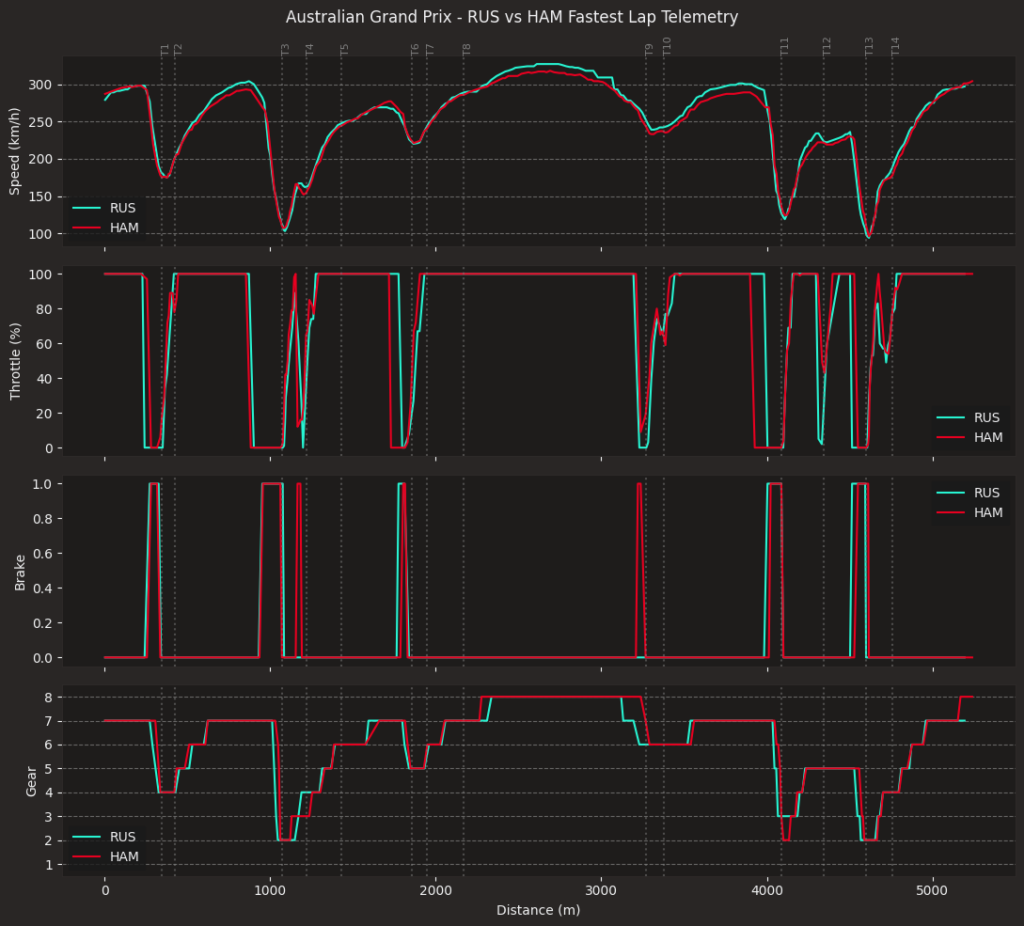
Task: Click the Distance (m) x-axis label
Action: (538, 910)
